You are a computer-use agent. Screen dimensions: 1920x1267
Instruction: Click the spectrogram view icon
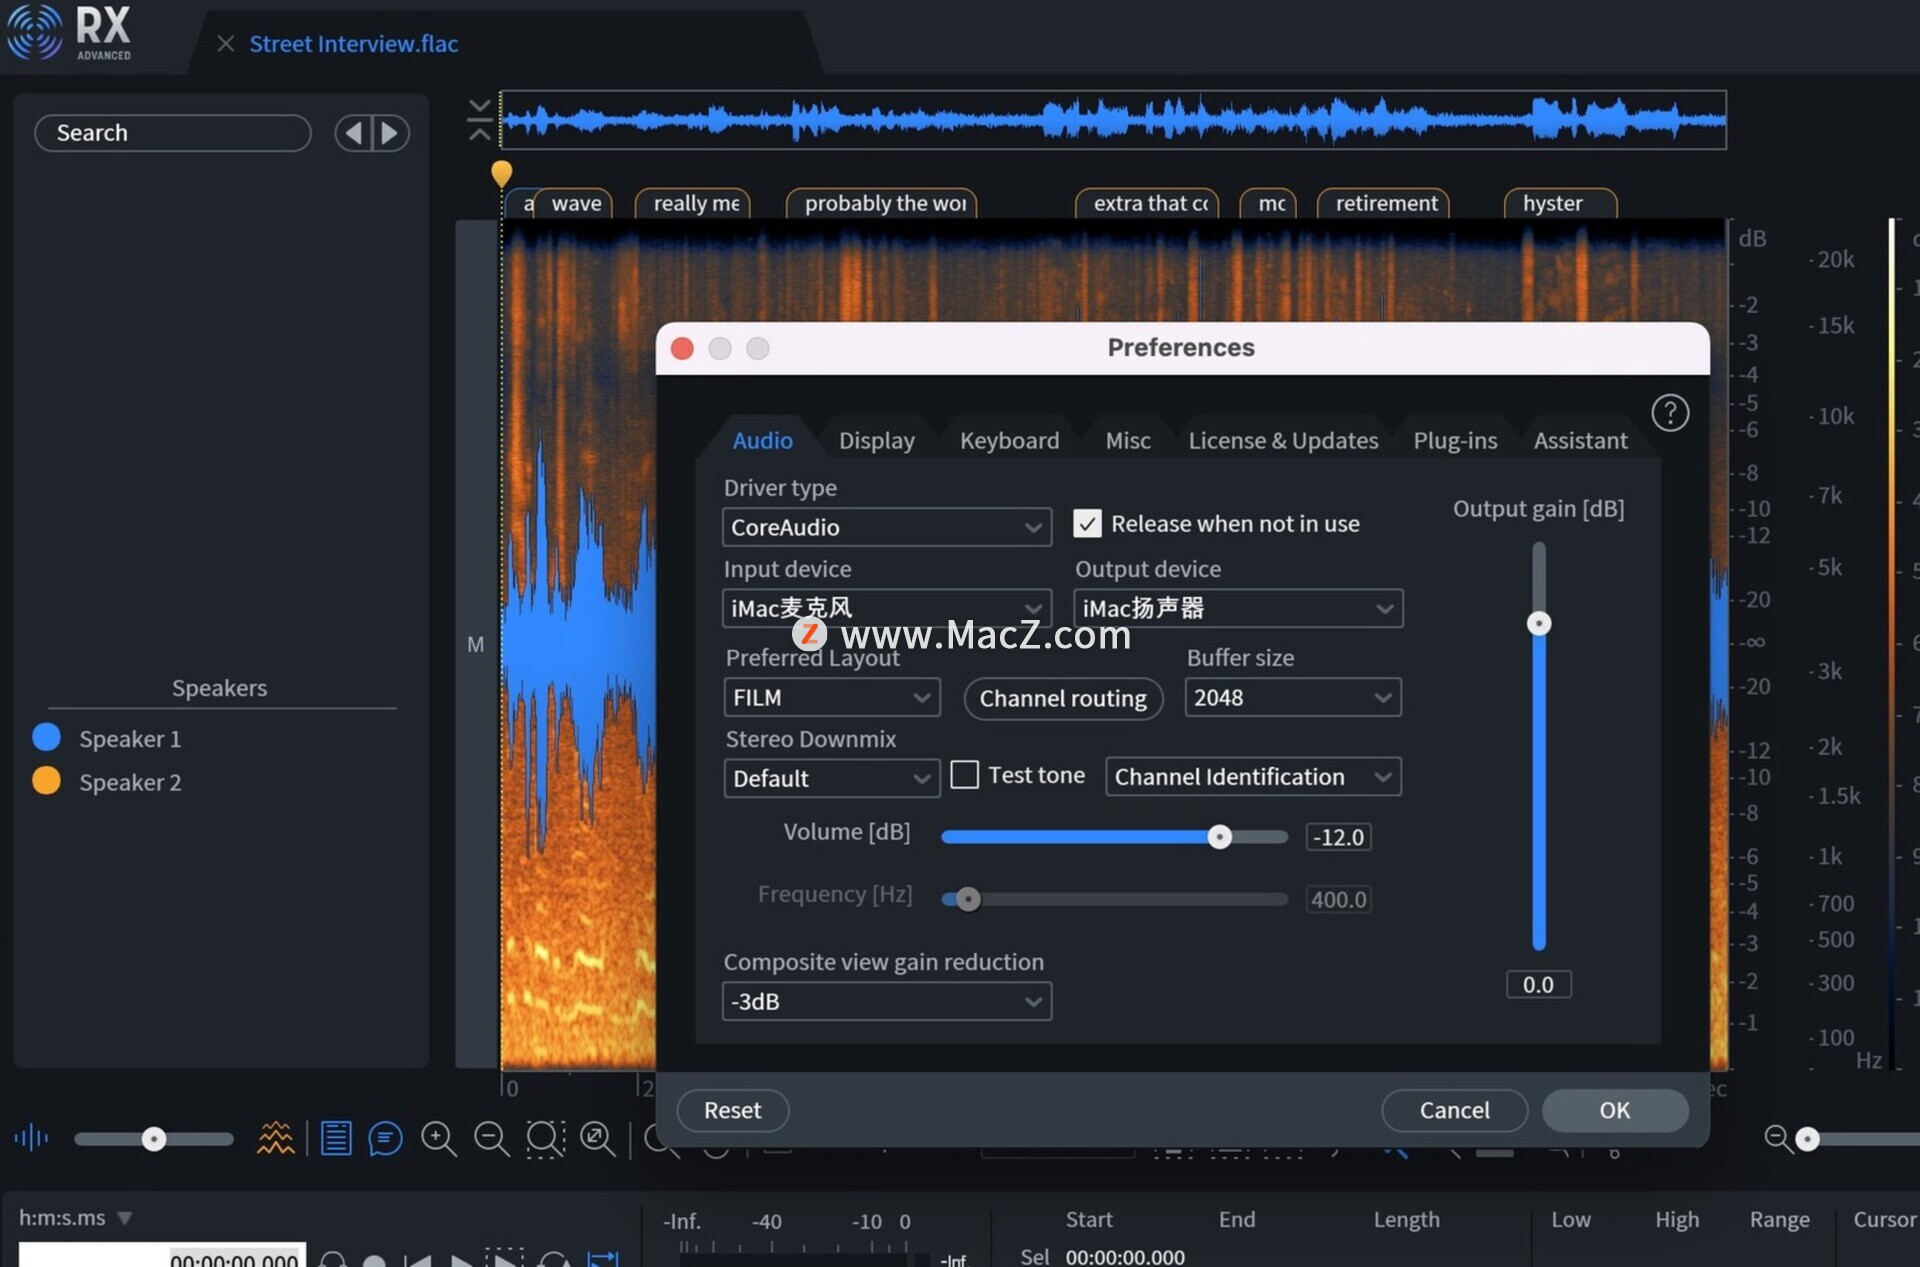275,1138
